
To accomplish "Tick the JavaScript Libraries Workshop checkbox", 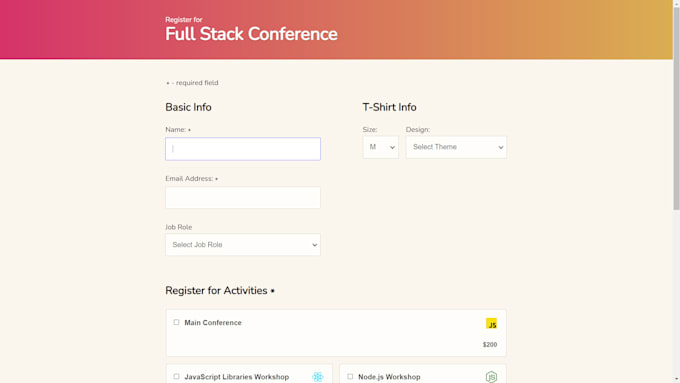I will click(176, 376).
